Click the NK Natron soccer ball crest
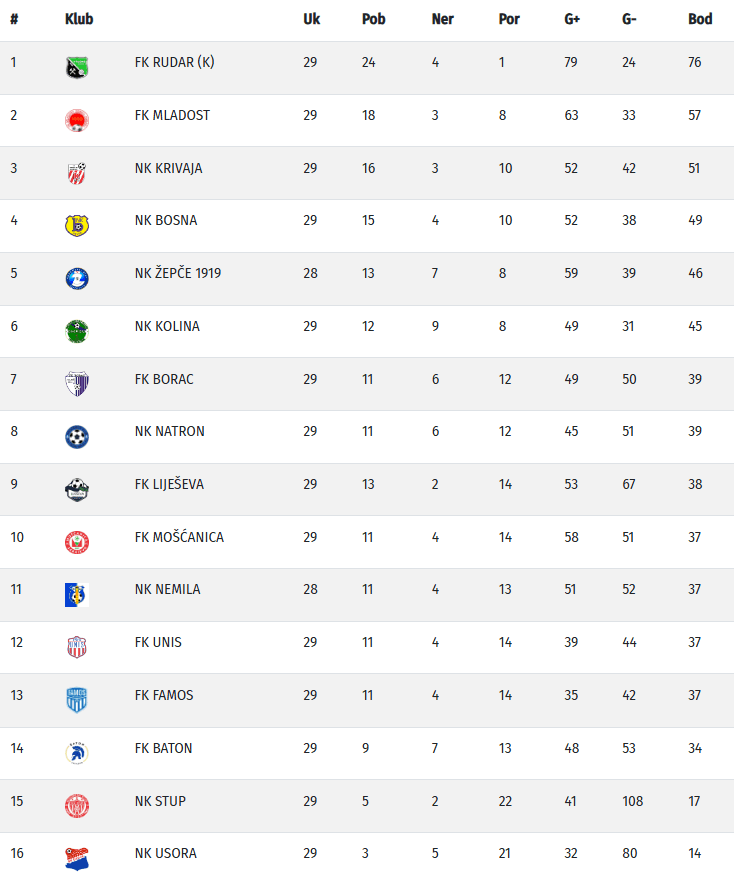The height and width of the screenshot is (887, 734). tap(77, 437)
